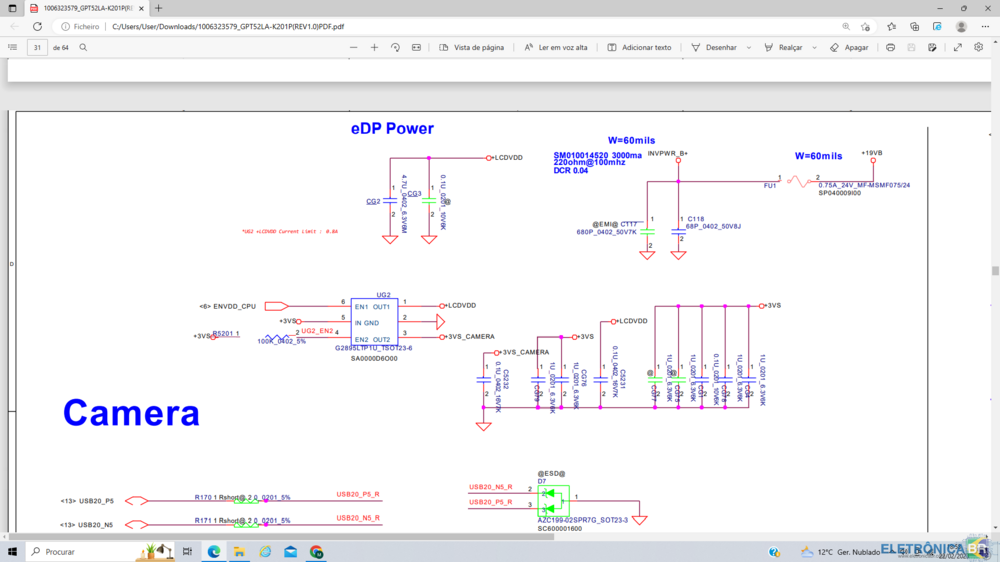Toggle Ler em voz alta reading
1000x562 pixels.
pos(556,47)
